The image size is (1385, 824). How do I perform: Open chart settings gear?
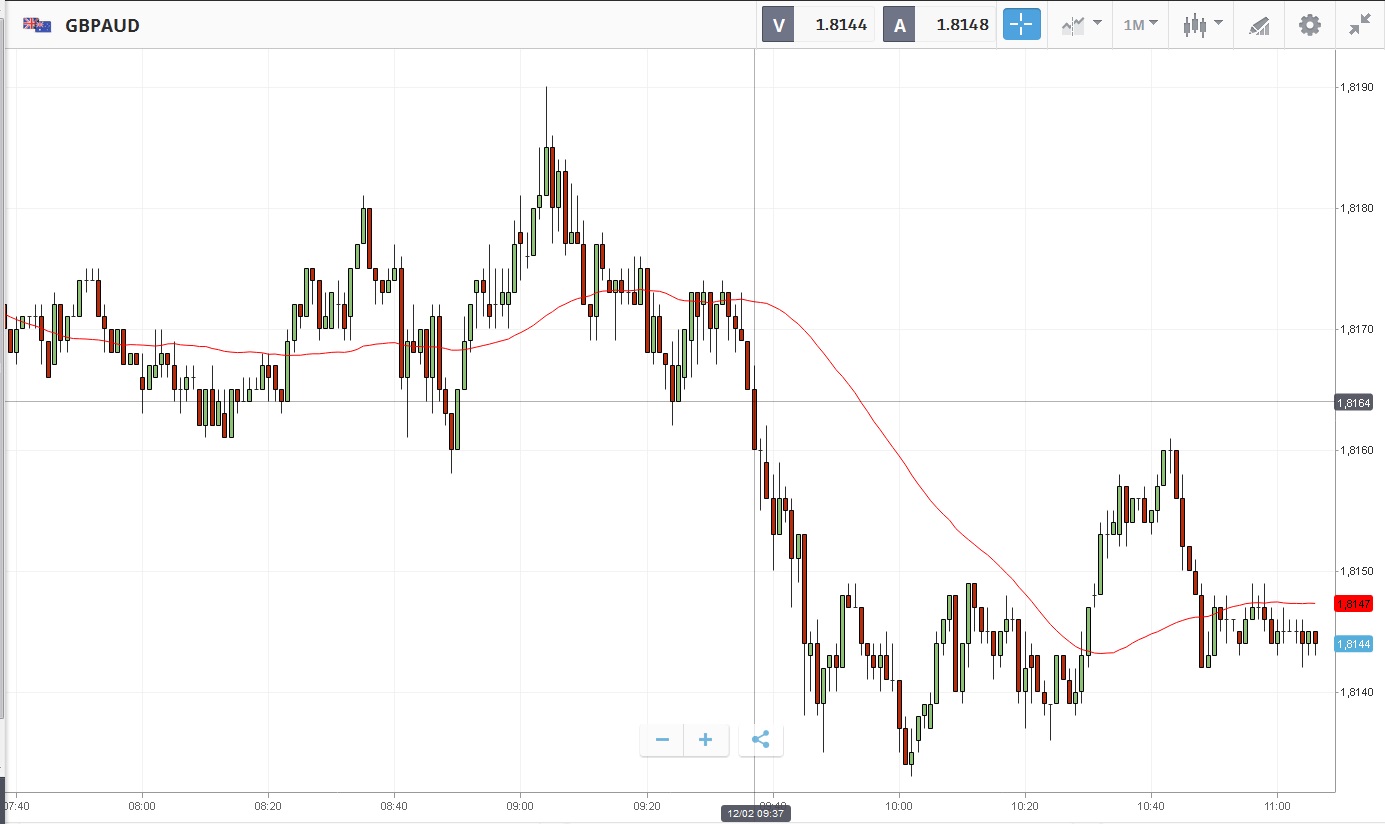coord(1309,25)
